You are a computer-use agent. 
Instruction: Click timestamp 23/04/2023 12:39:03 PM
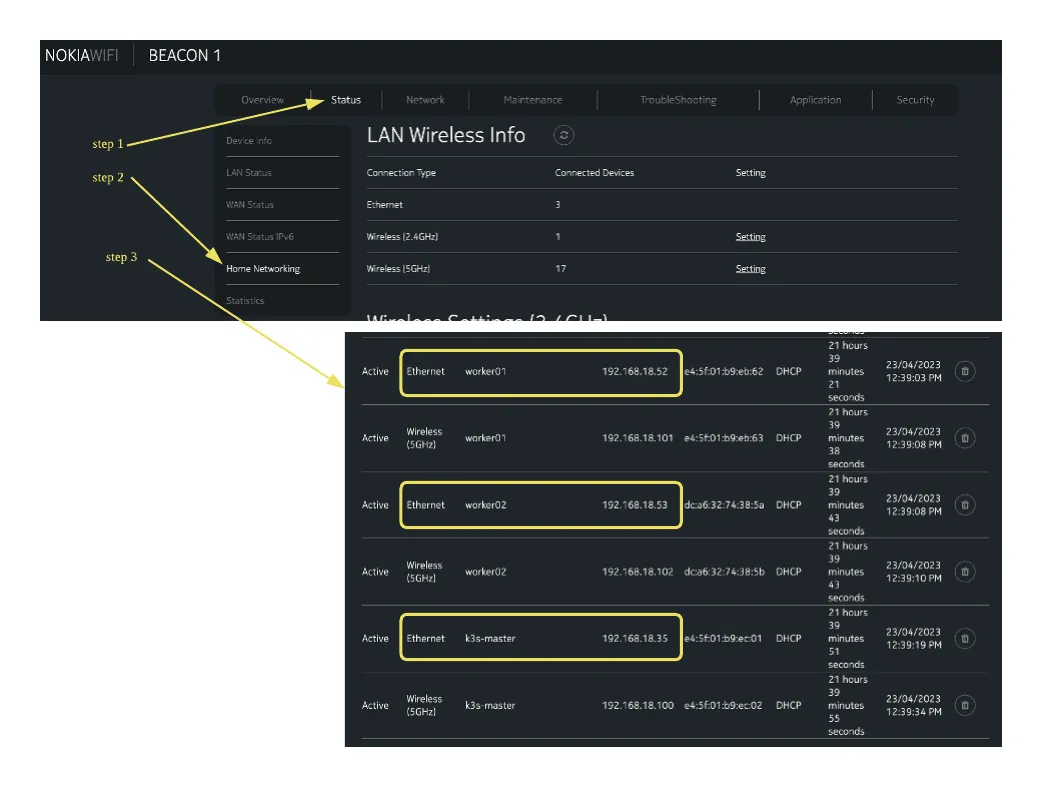914,371
